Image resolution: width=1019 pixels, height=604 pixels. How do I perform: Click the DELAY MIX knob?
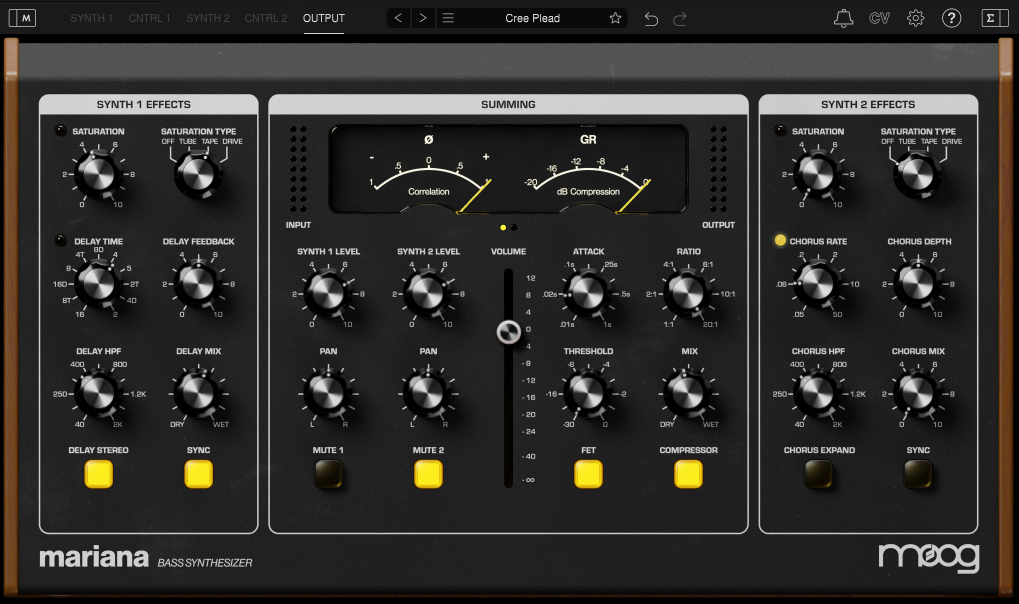(x=198, y=394)
